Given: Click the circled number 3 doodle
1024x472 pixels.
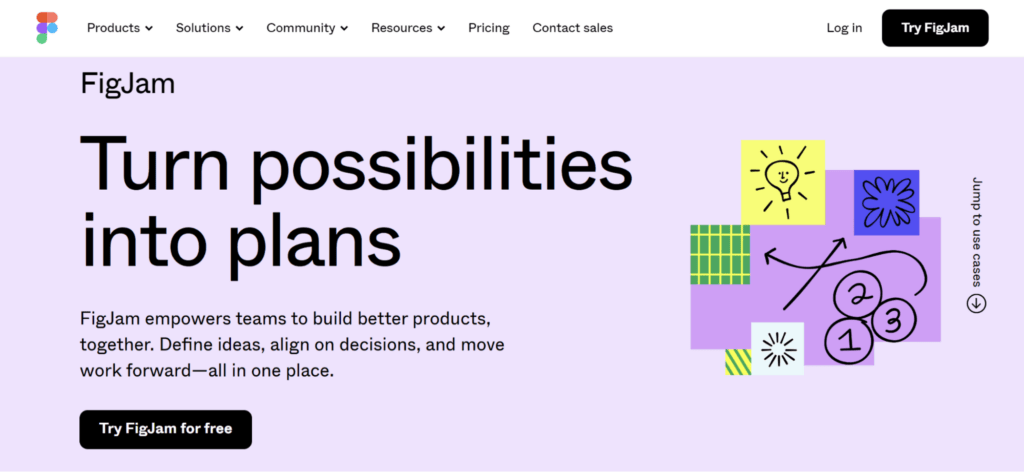Looking at the screenshot, I should point(893,320).
